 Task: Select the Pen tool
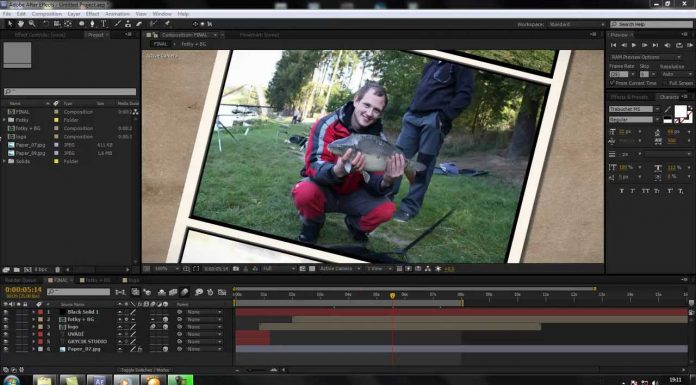point(92,24)
